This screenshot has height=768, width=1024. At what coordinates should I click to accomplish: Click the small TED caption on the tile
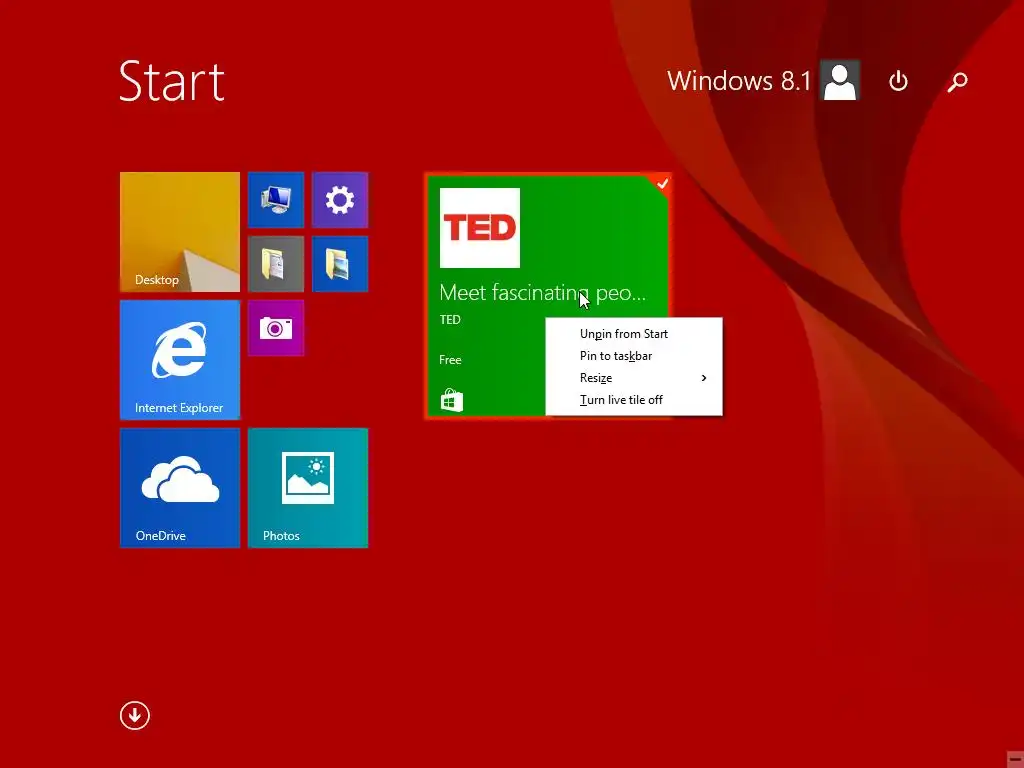coord(450,319)
